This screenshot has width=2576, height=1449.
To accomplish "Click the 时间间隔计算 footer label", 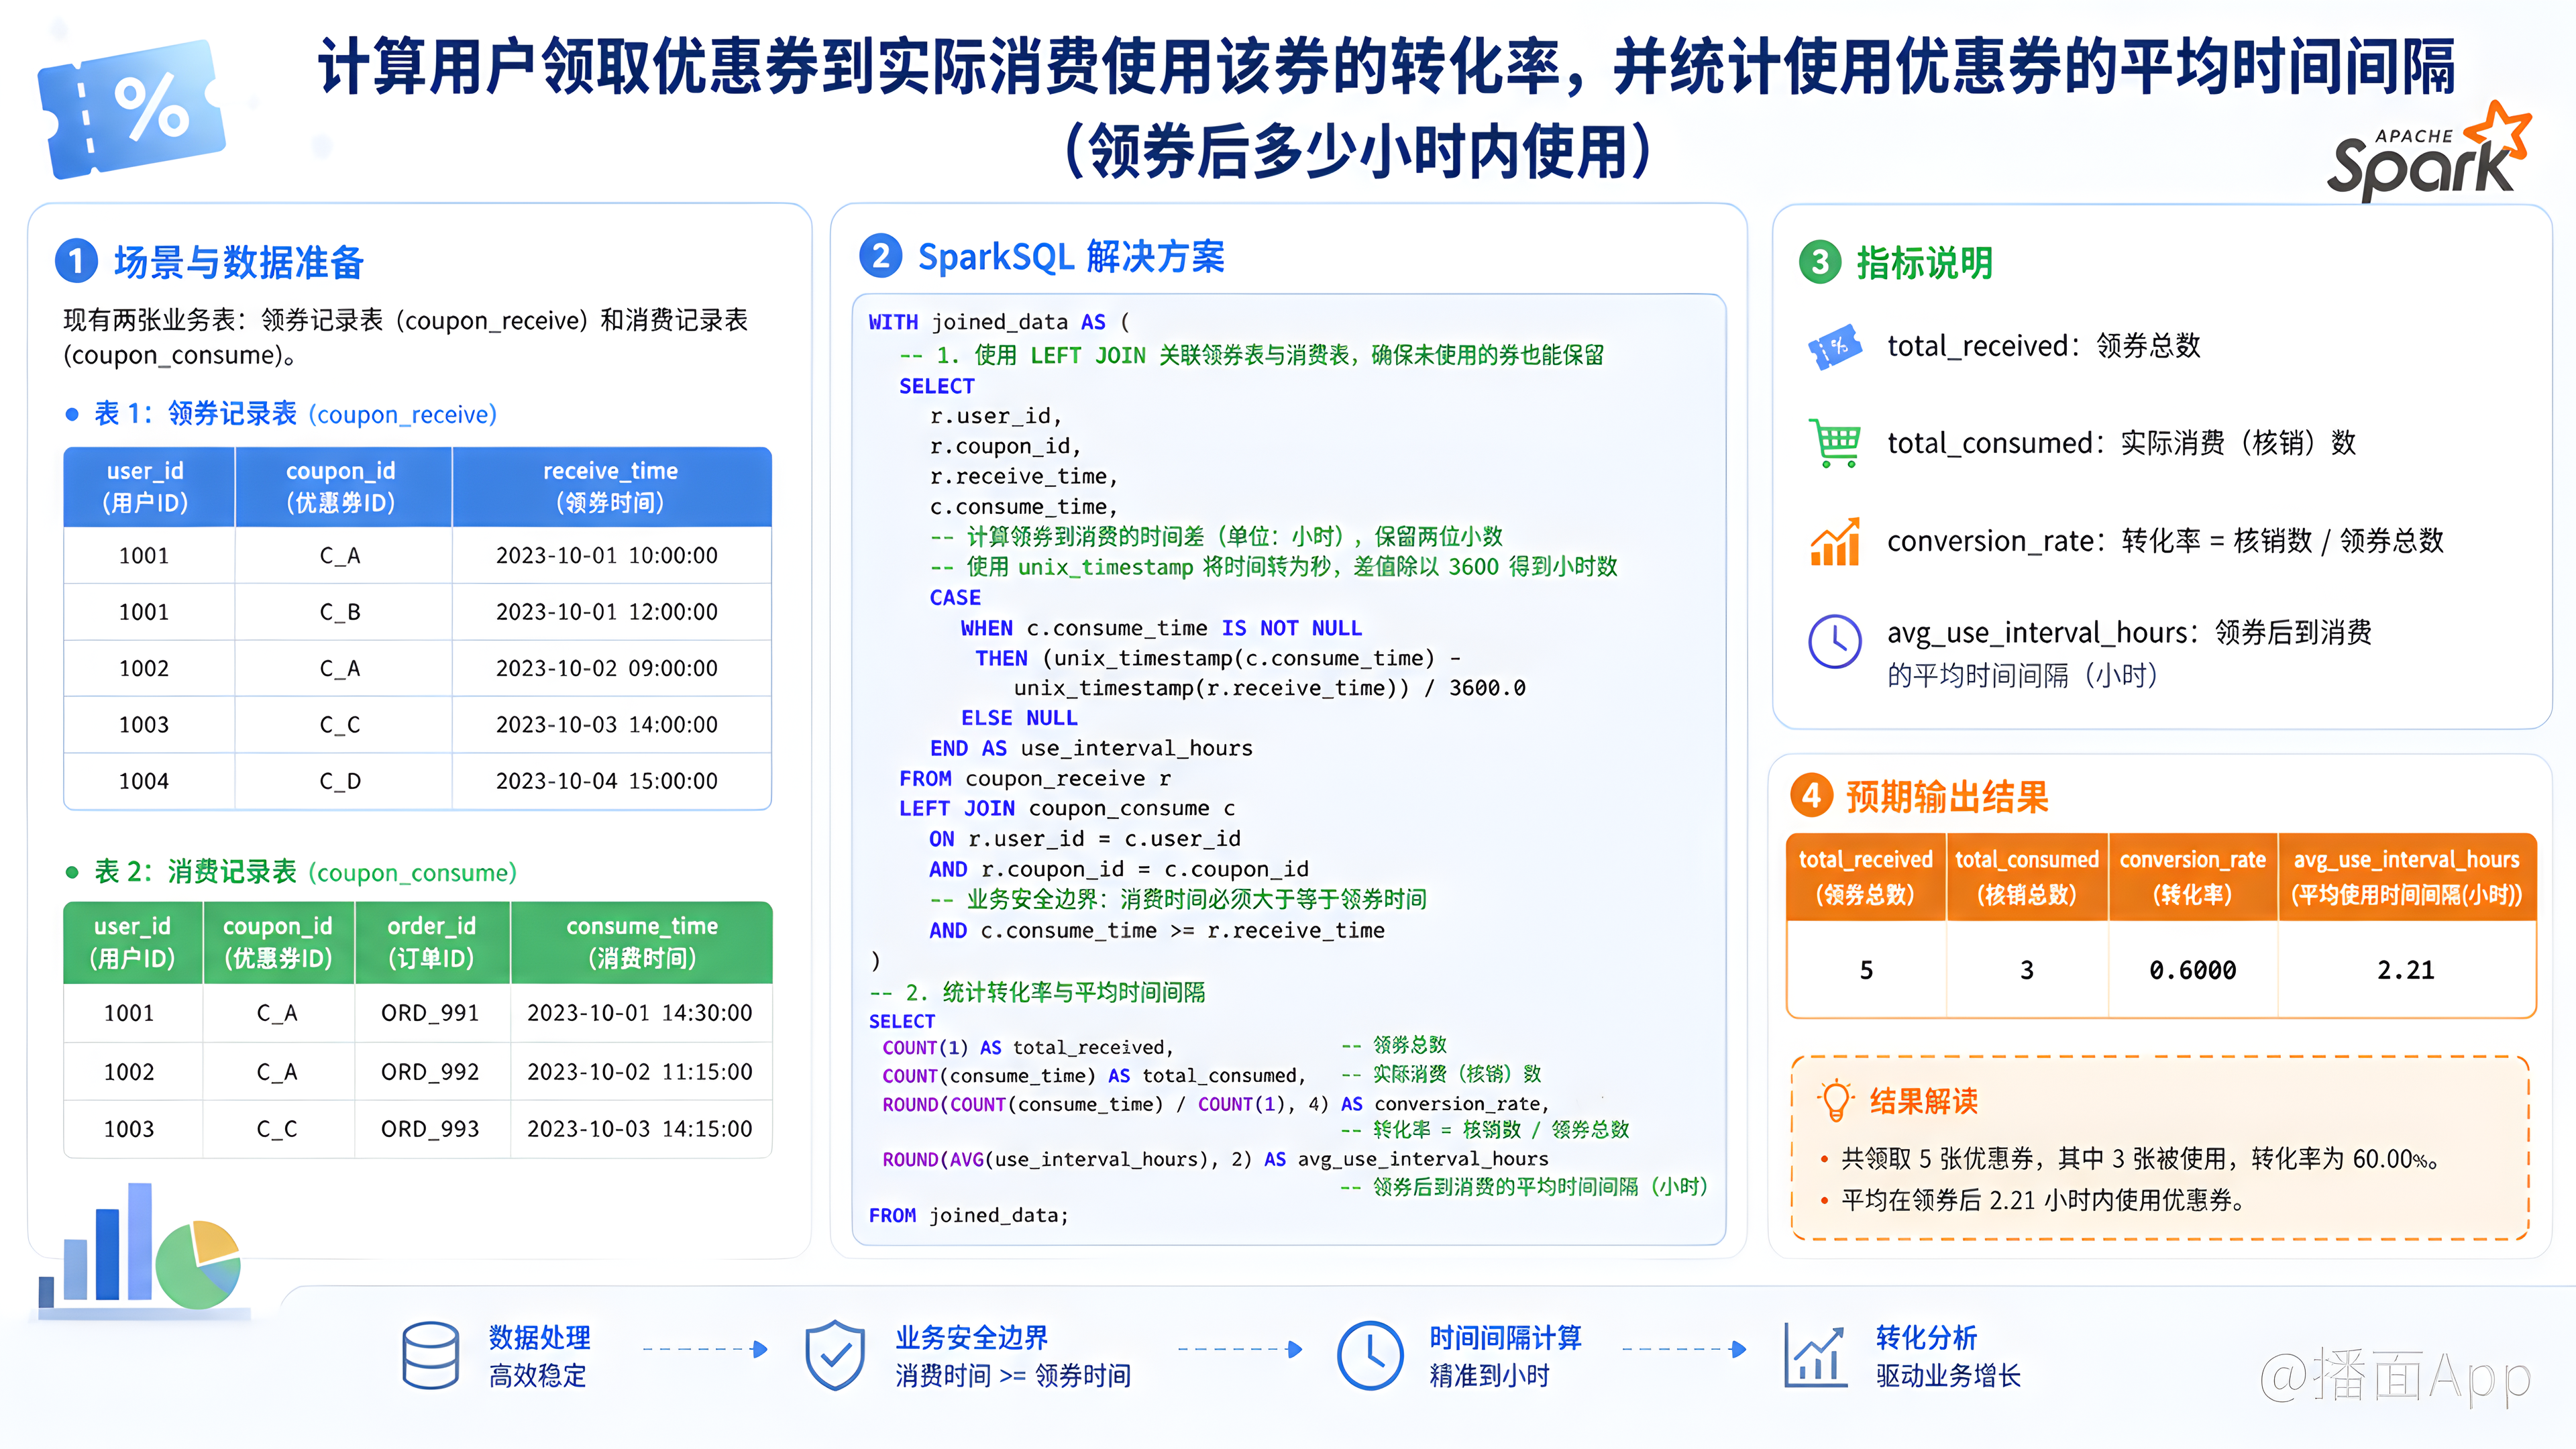I will tap(1505, 1337).
